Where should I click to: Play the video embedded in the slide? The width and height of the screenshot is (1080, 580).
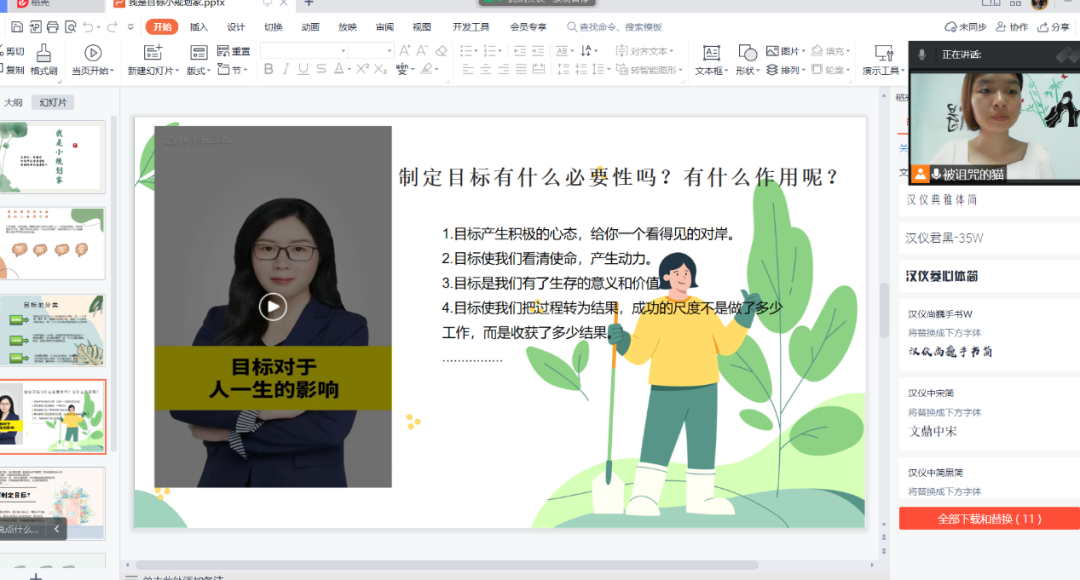pyautogui.click(x=273, y=307)
